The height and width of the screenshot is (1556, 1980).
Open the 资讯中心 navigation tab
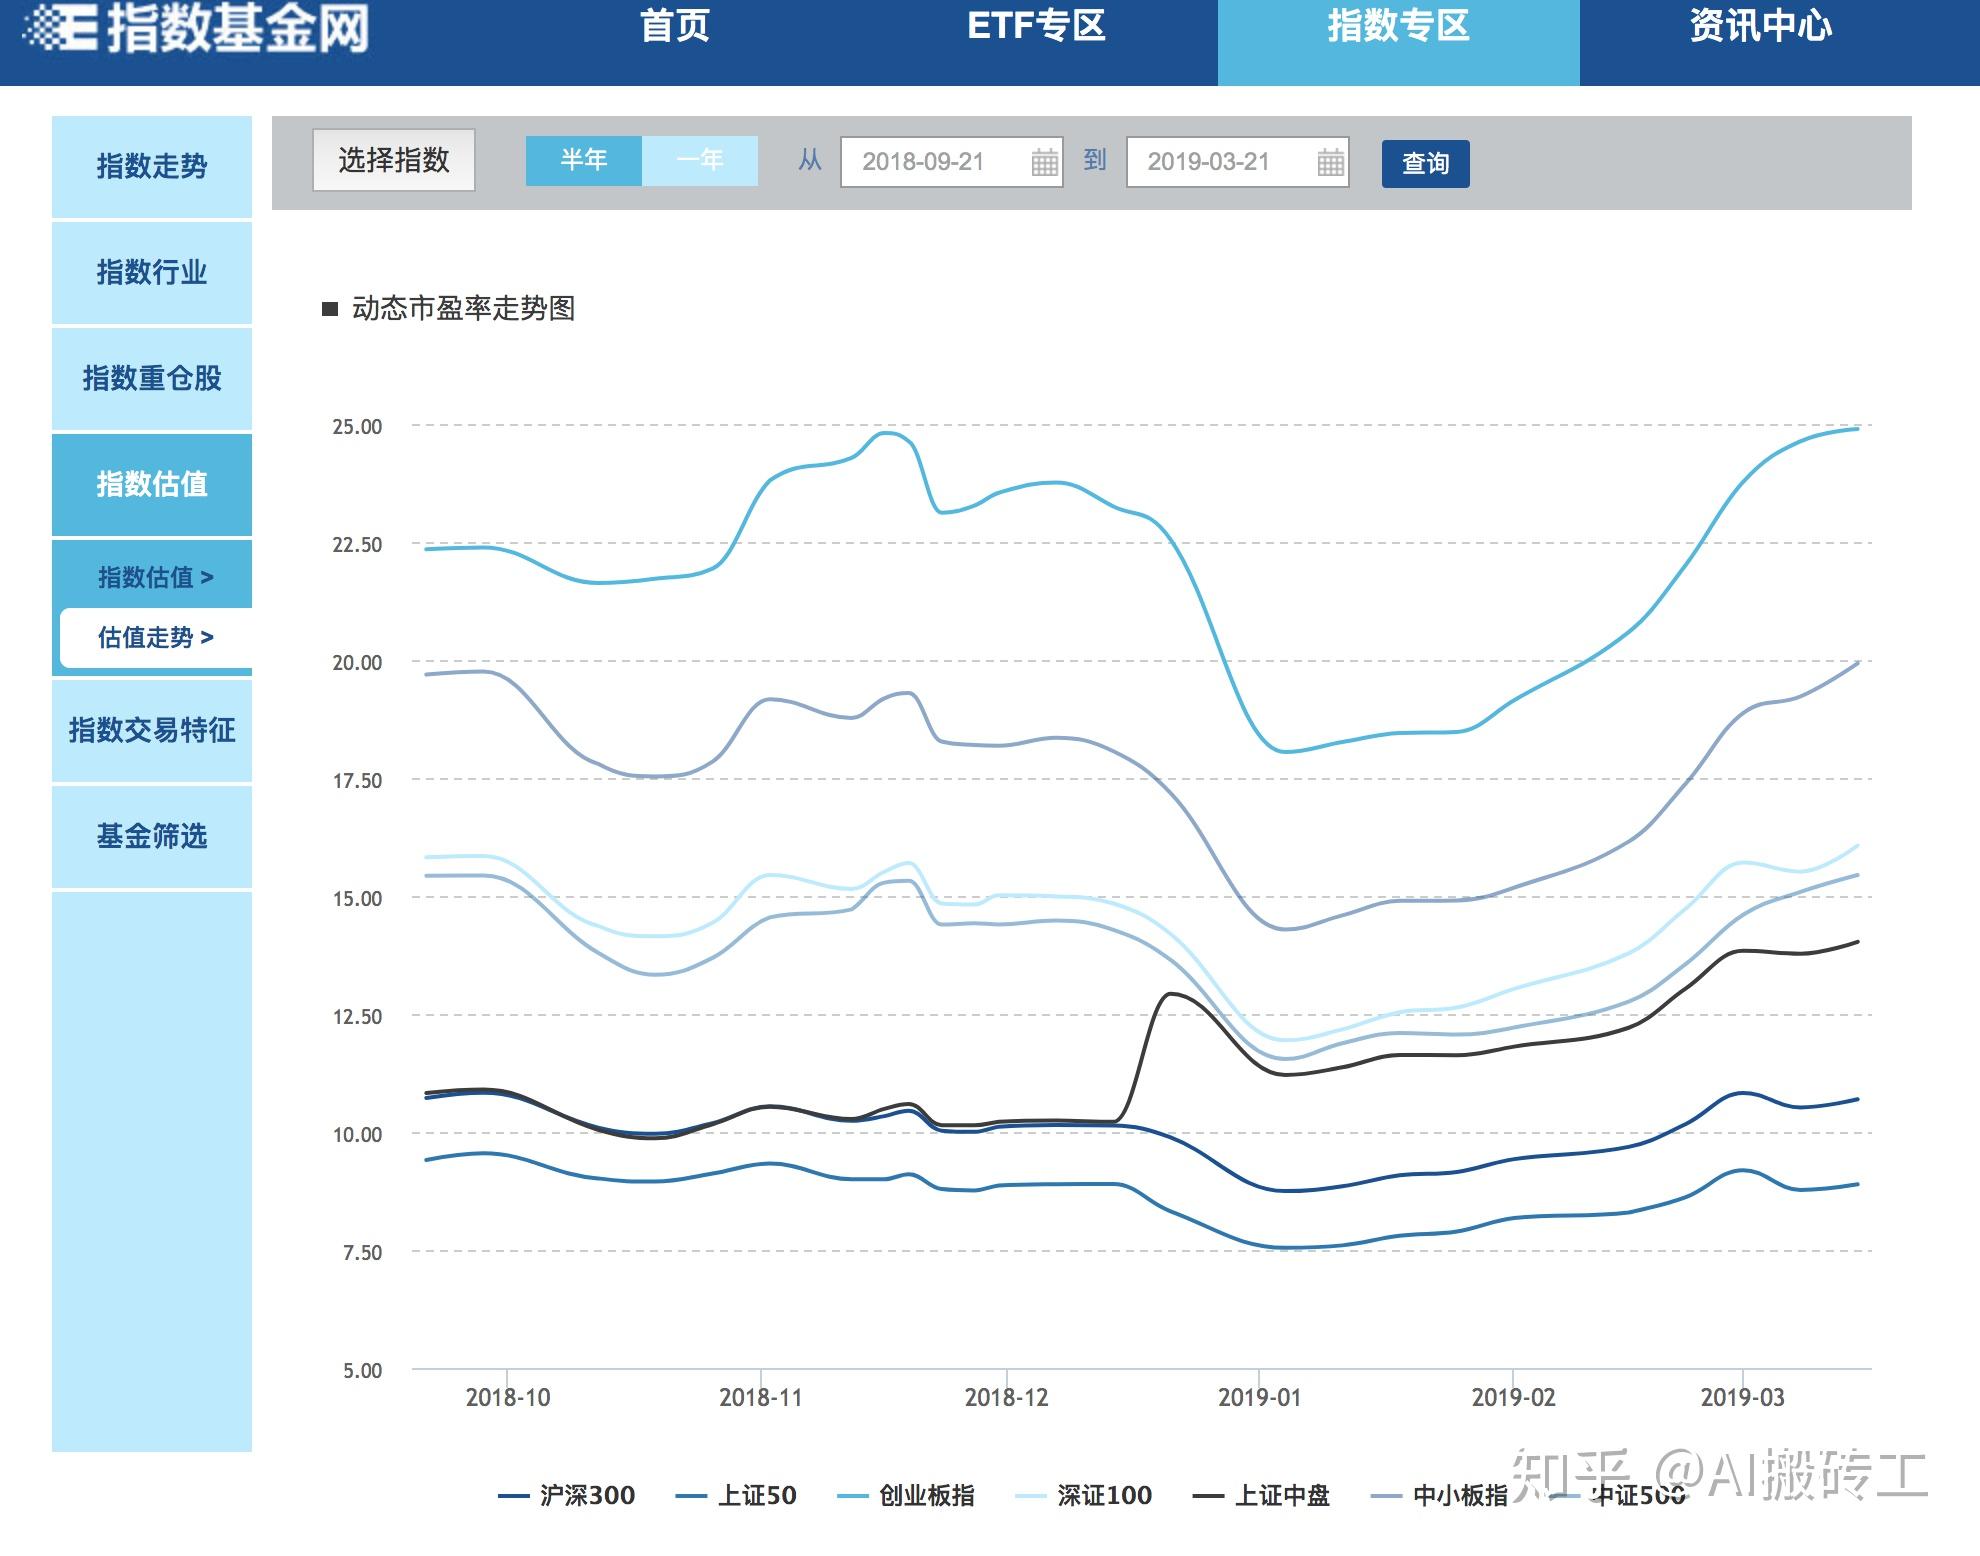click(x=1760, y=27)
